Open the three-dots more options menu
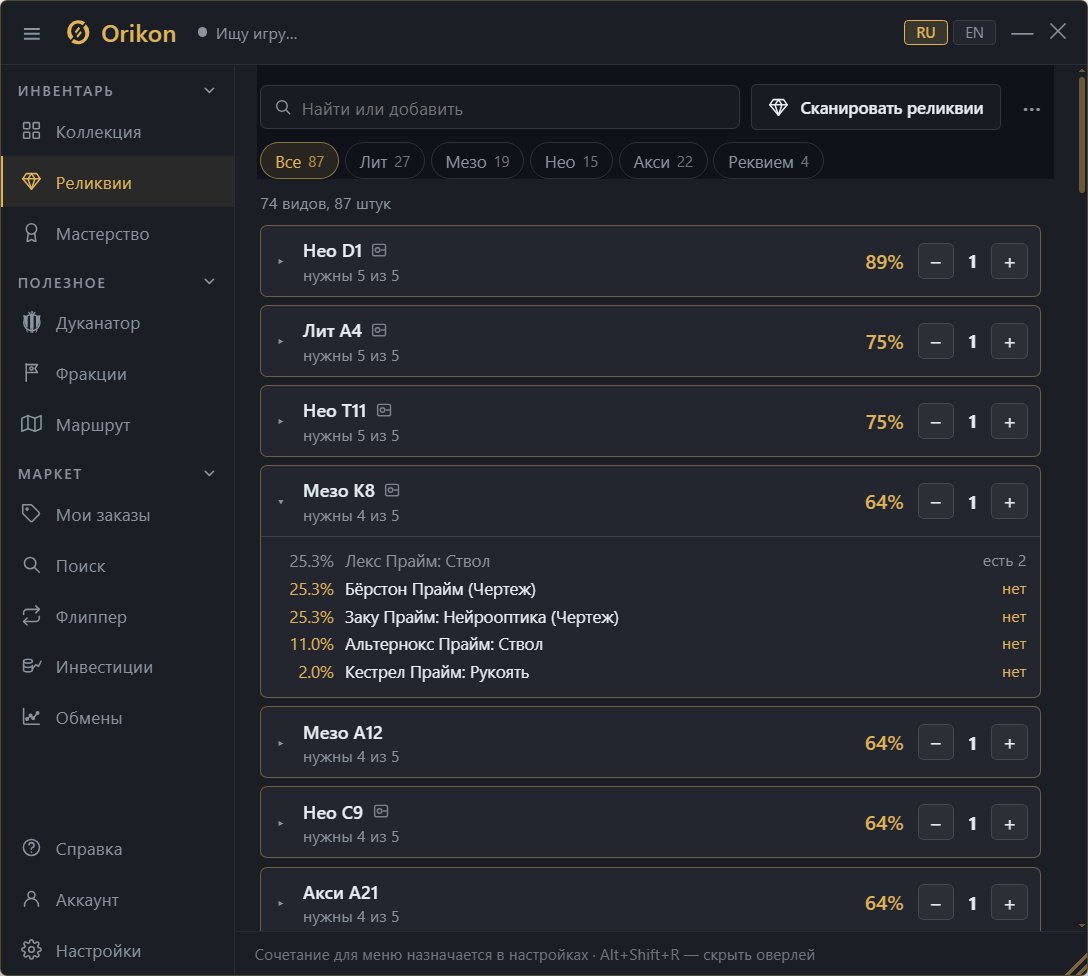The image size is (1088, 976). tap(1031, 109)
